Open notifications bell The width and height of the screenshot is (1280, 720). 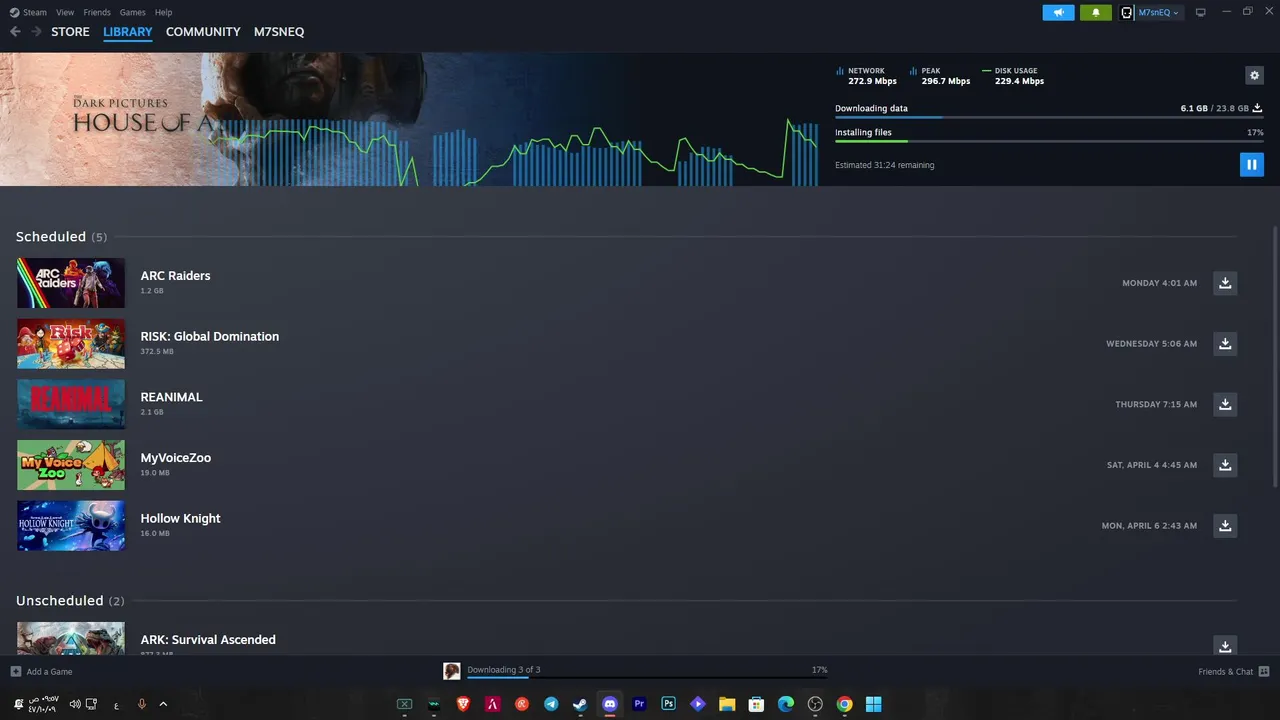[1095, 12]
